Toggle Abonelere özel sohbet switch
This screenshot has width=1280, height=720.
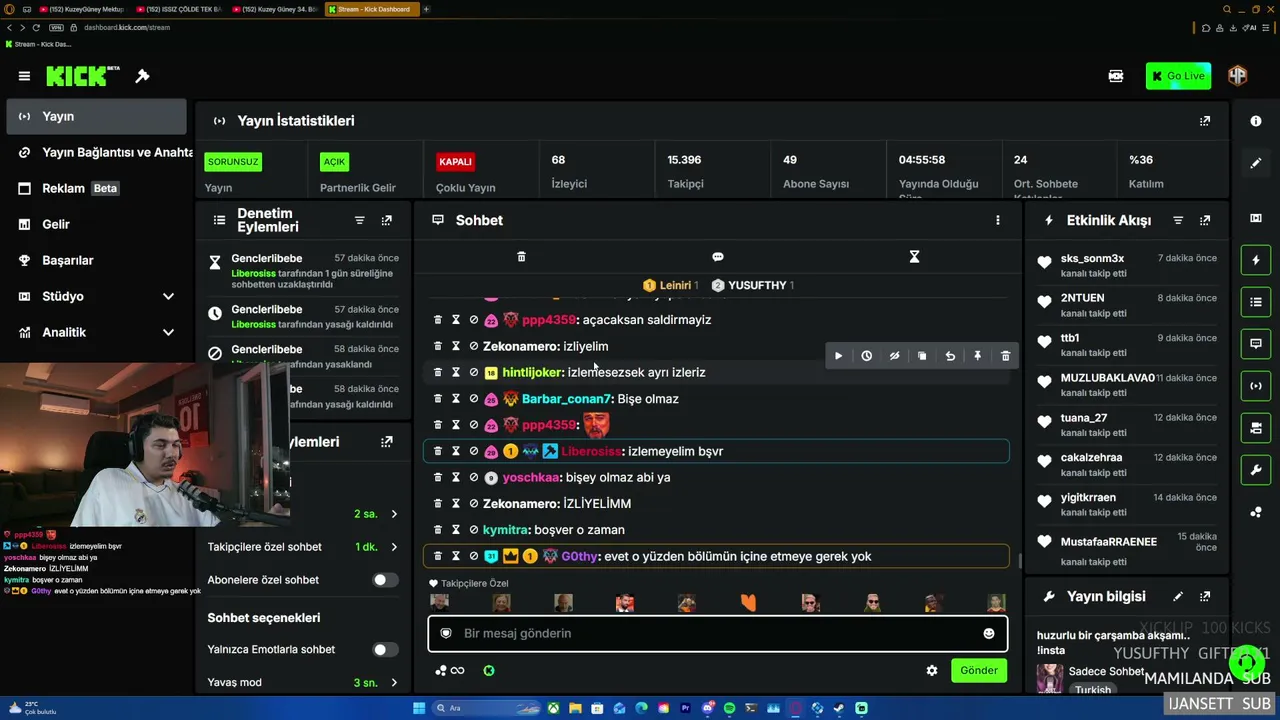click(385, 580)
